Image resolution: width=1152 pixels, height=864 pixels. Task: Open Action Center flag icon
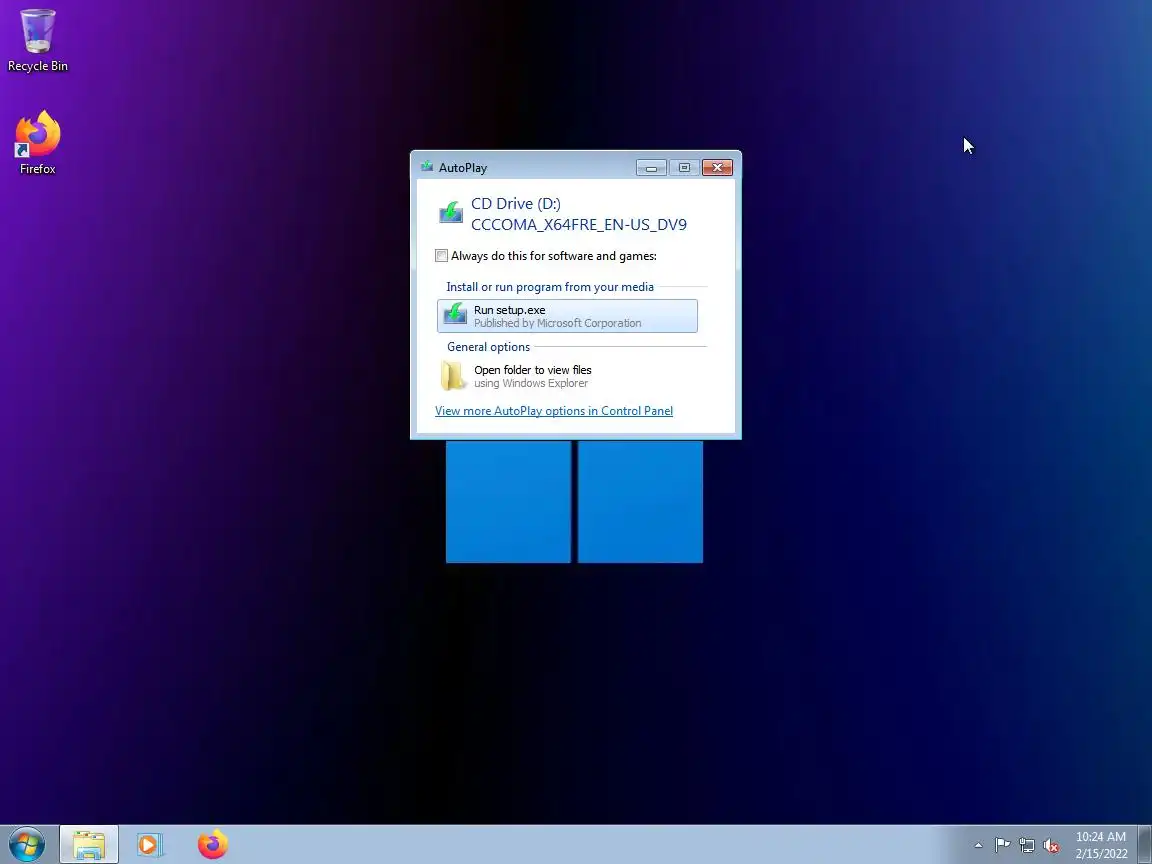[1002, 846]
